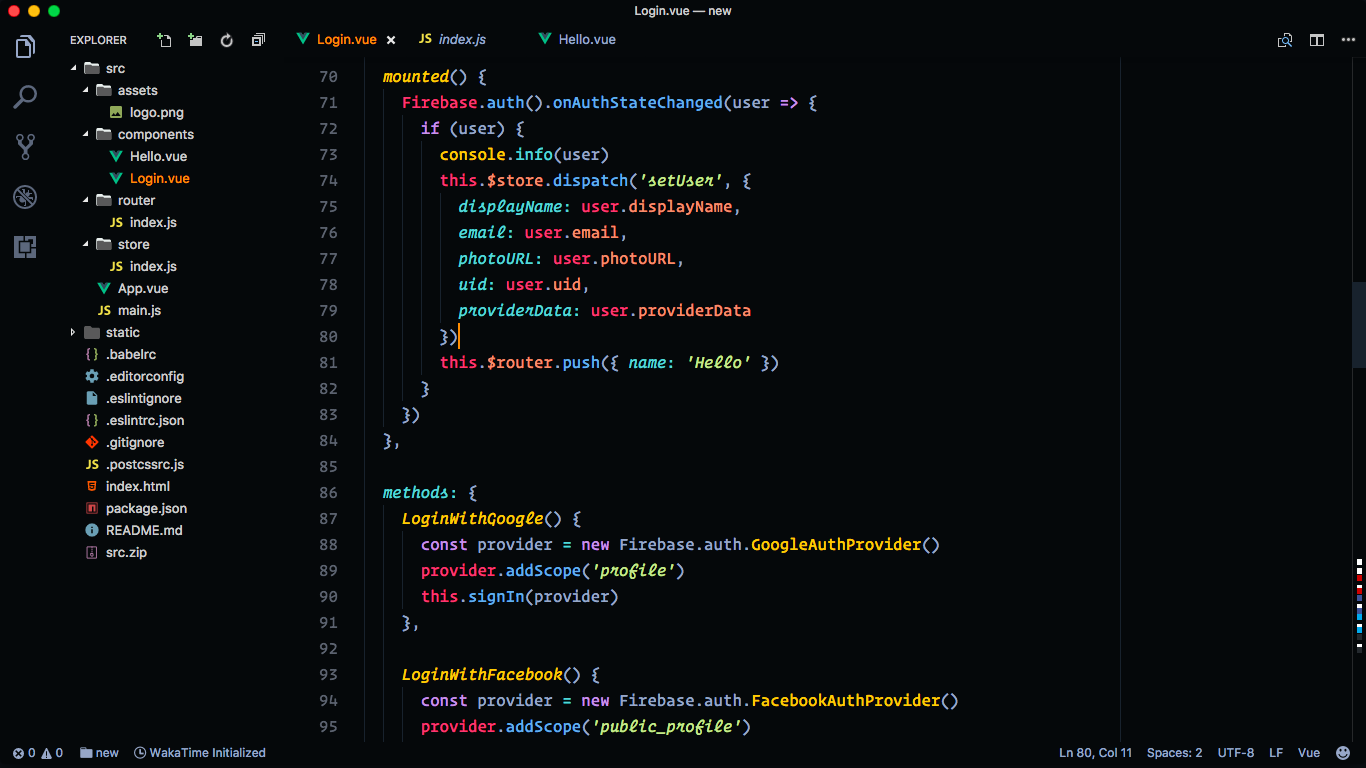Click WakaTime Initialized status item
Viewport: 1366px width, 768px height.
[x=200, y=753]
